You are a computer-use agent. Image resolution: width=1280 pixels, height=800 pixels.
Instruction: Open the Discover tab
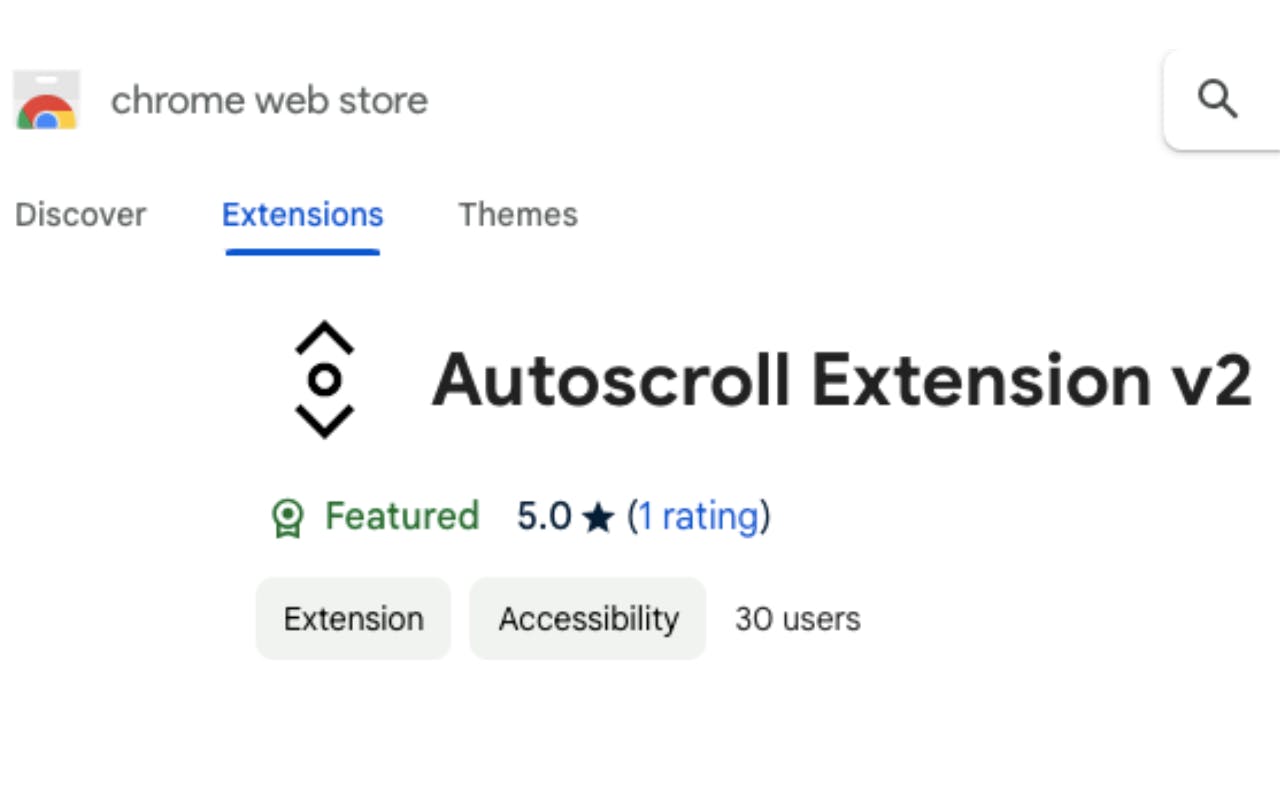tap(80, 215)
